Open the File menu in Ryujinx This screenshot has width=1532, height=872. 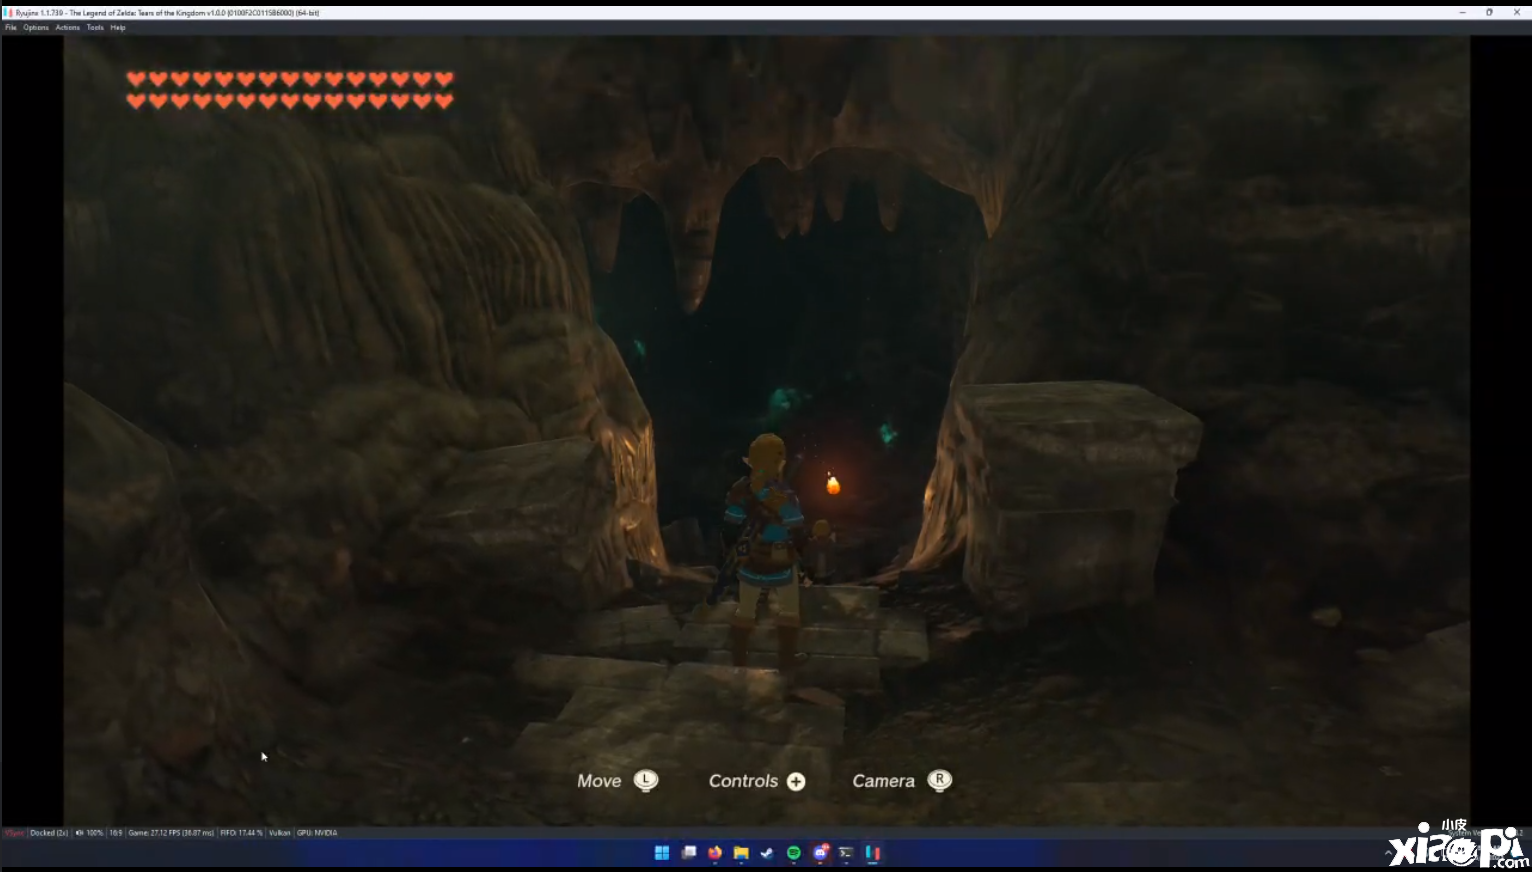point(10,27)
